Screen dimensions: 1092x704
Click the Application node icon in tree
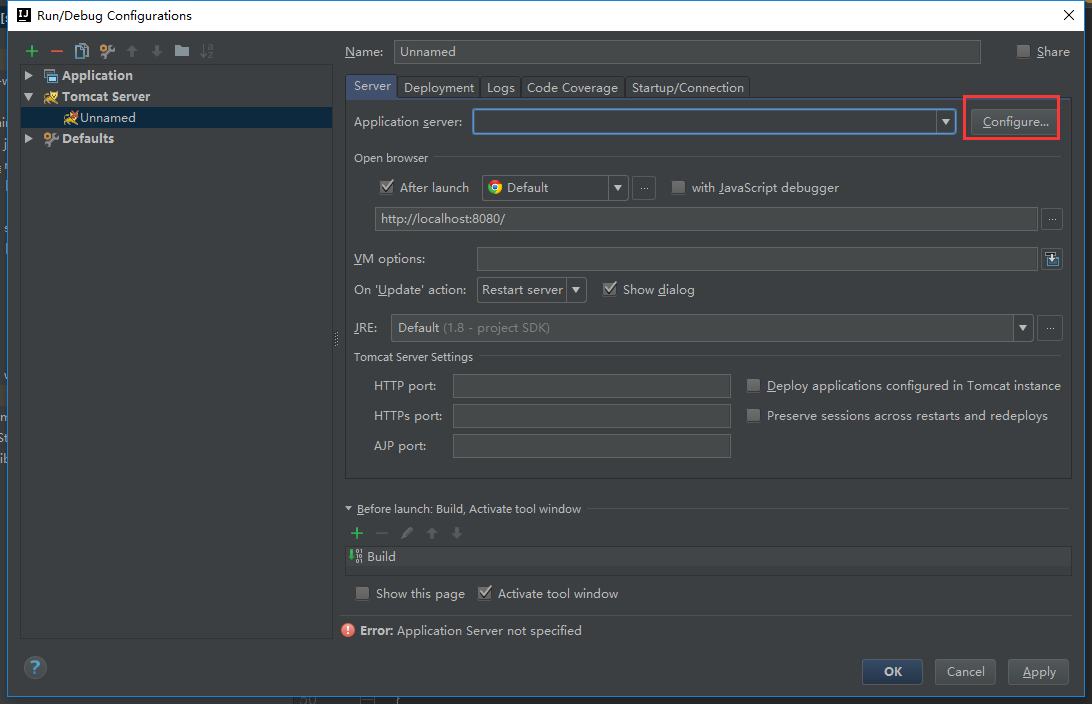tap(51, 75)
